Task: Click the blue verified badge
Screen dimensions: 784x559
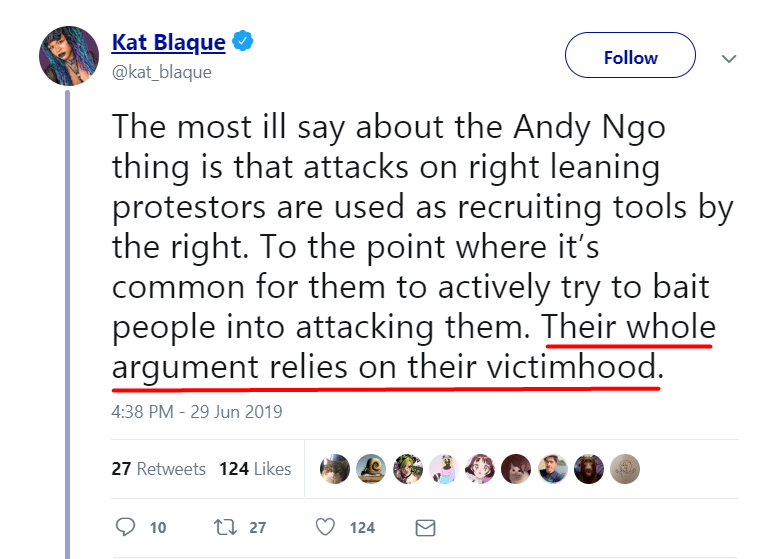Action: coord(243,43)
